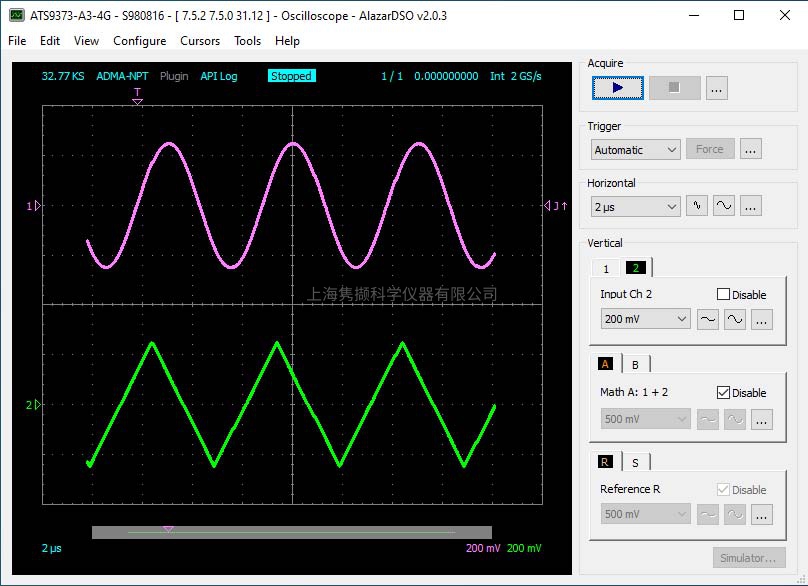Open the 200 mV Ch 2 range dropdown

[x=646, y=319]
